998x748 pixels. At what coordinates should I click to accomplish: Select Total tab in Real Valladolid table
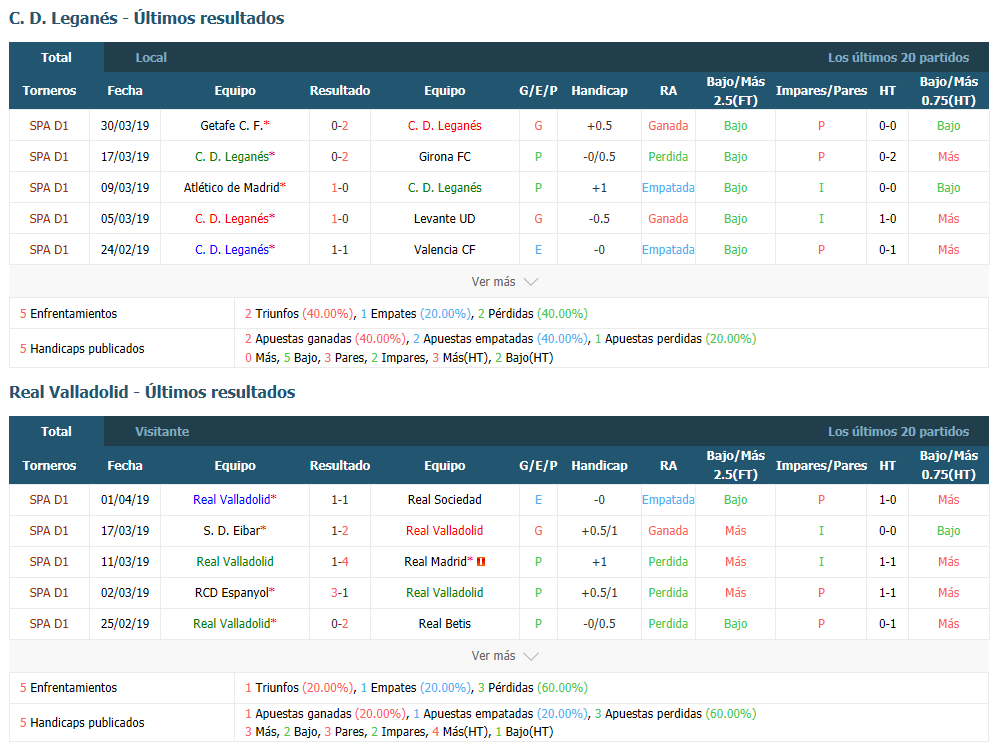[56, 432]
